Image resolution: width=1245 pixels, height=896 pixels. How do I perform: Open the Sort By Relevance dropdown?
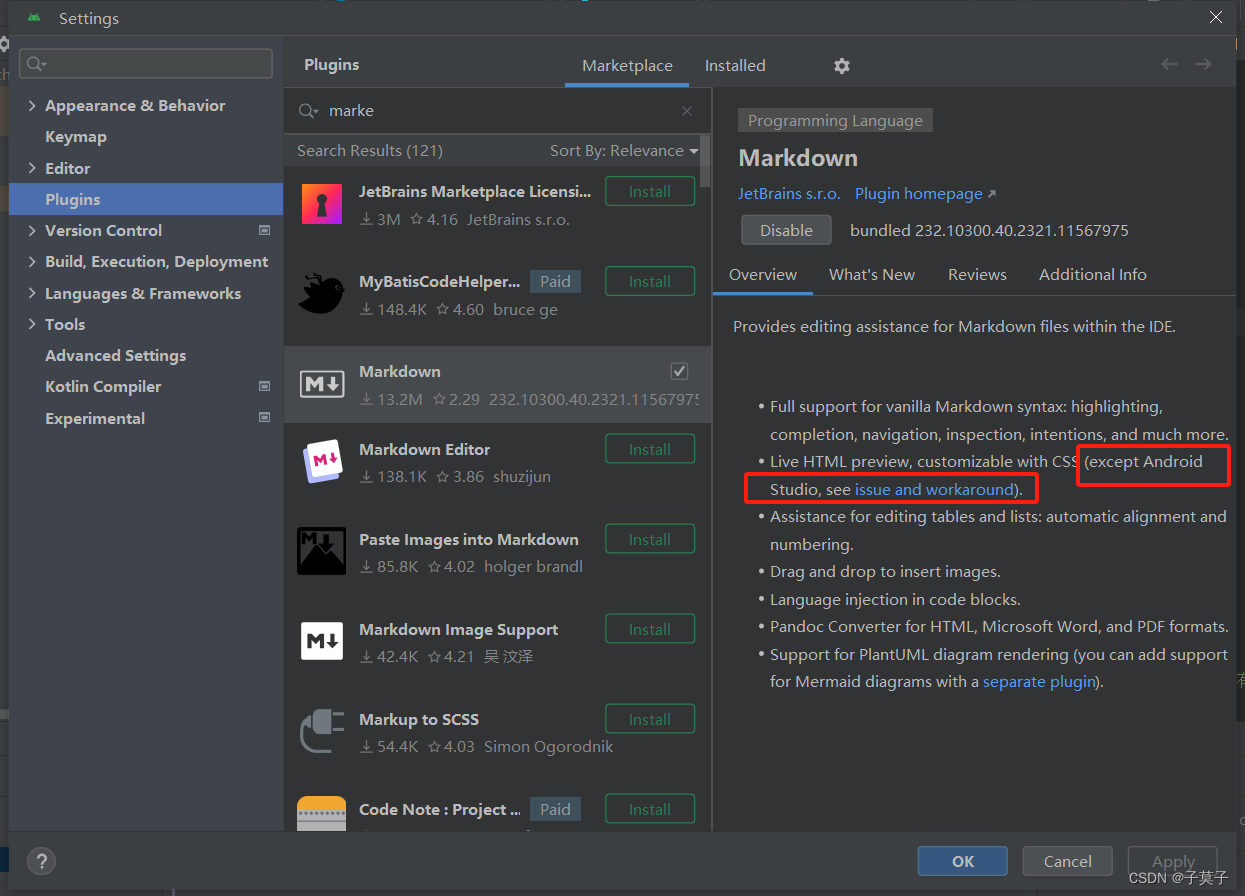point(623,150)
